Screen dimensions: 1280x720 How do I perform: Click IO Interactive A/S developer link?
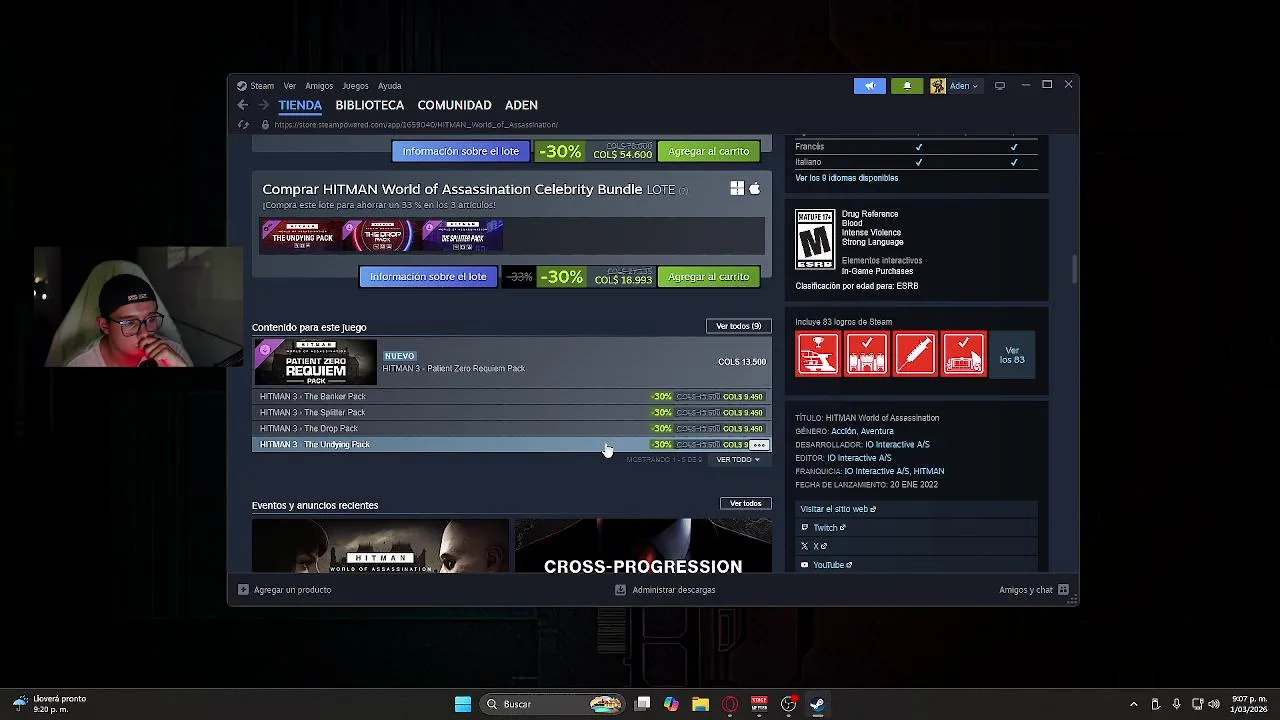click(x=897, y=445)
